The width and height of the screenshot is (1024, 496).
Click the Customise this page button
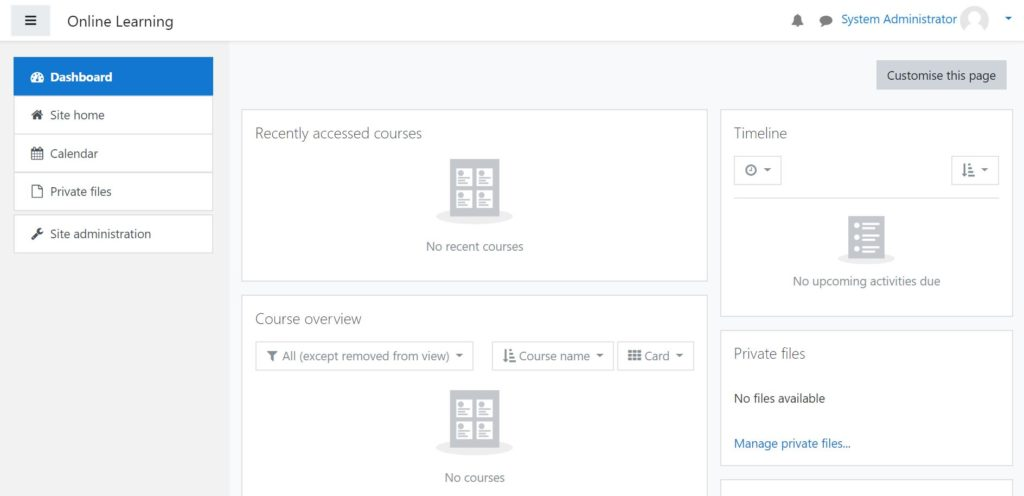tap(941, 75)
